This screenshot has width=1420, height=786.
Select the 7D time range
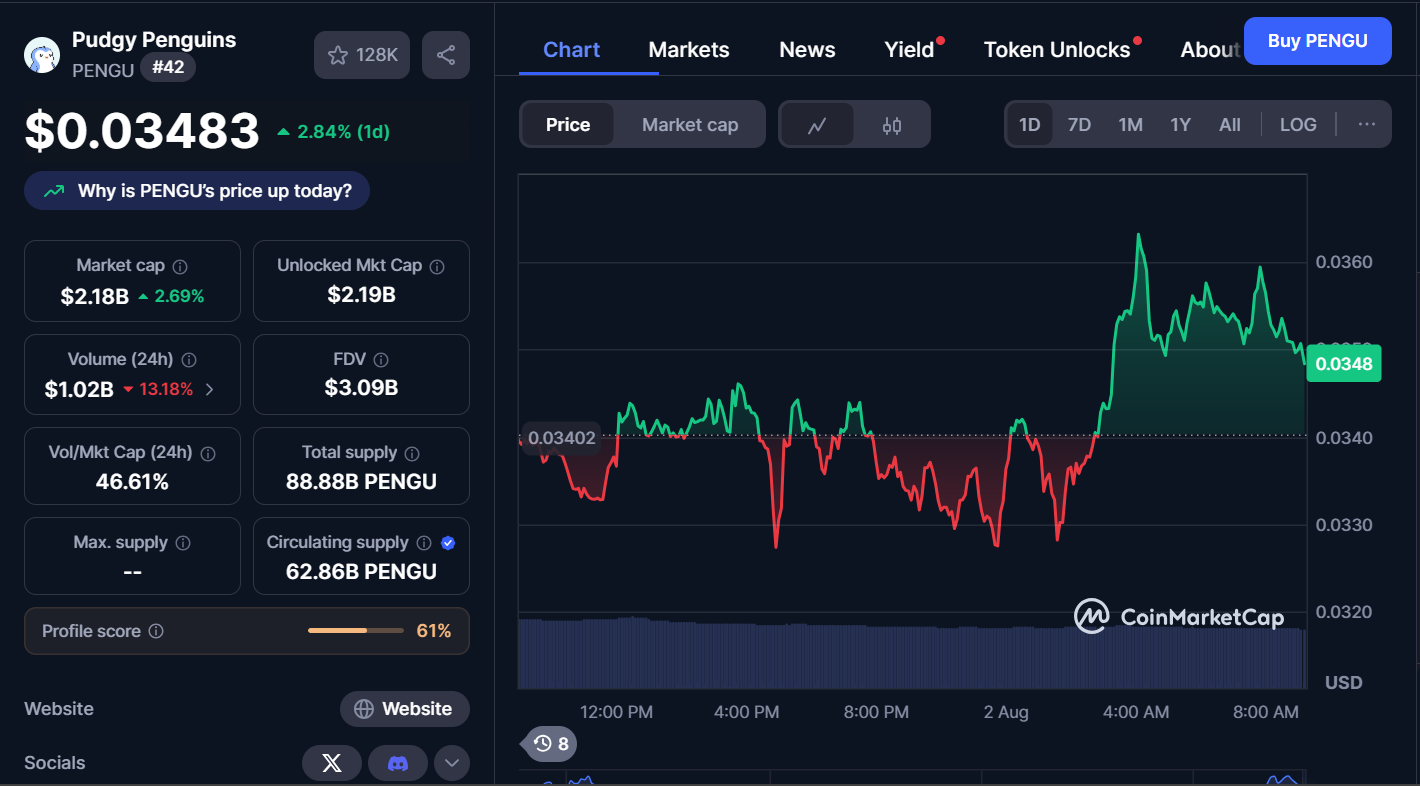coord(1080,125)
